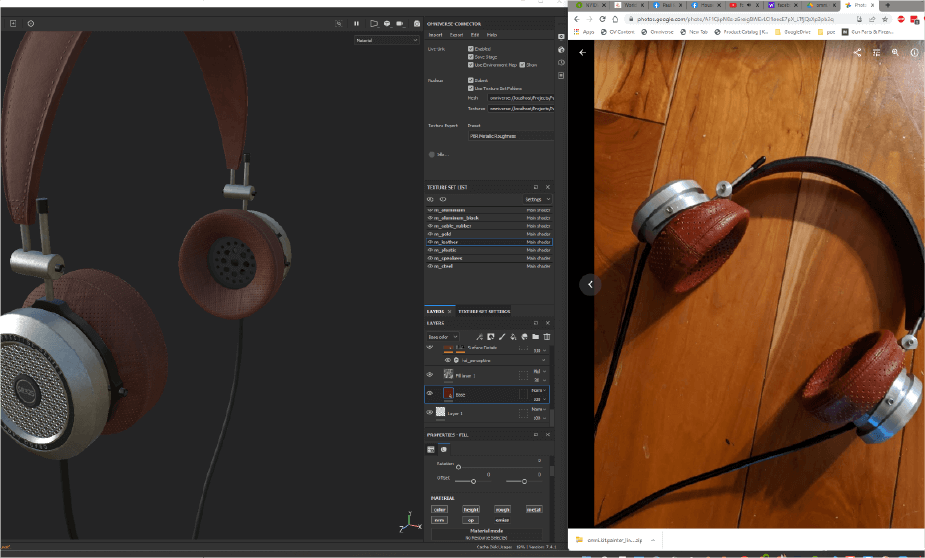Toggle the Enabled checkbox for Live link
The height and width of the screenshot is (558, 925).
coord(470,48)
